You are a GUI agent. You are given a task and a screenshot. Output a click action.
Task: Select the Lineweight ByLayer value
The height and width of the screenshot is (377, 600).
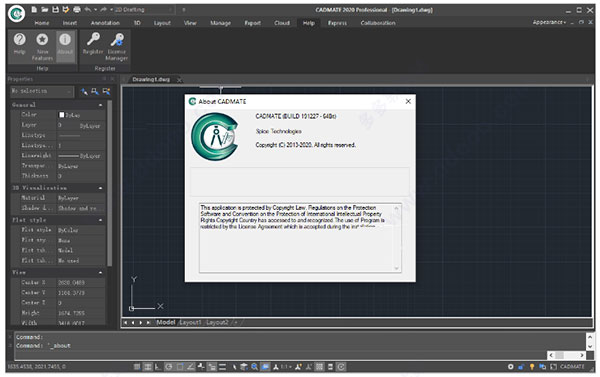pyautogui.click(x=80, y=156)
